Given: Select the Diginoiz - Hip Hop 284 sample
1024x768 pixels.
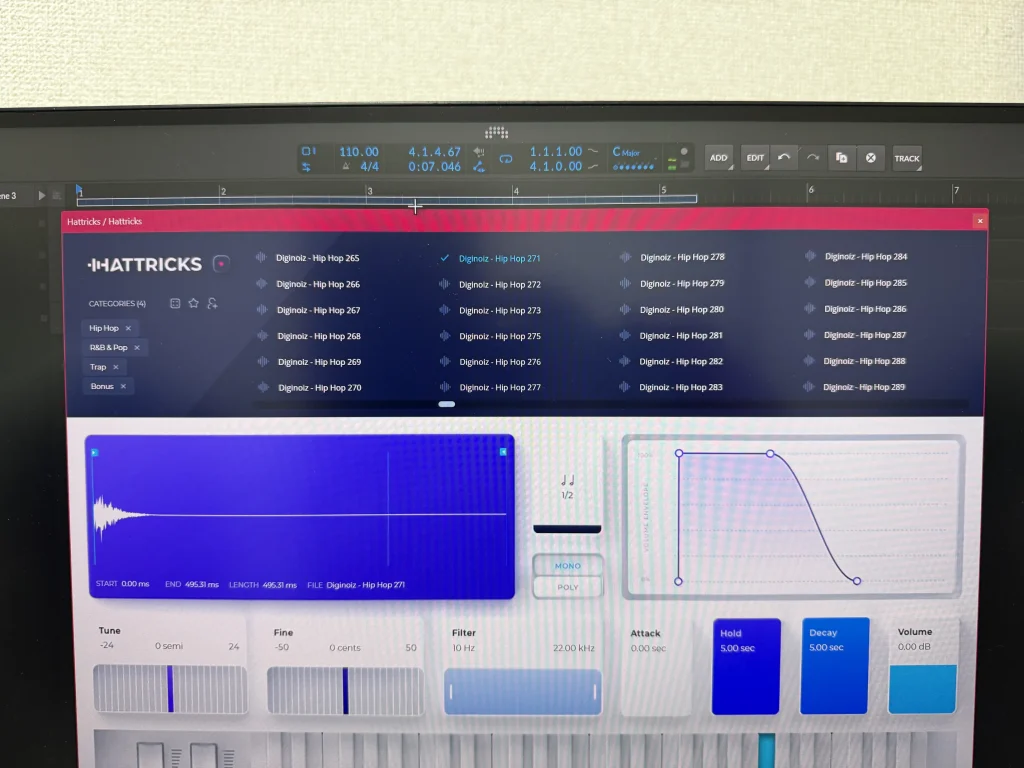Looking at the screenshot, I should click(865, 257).
